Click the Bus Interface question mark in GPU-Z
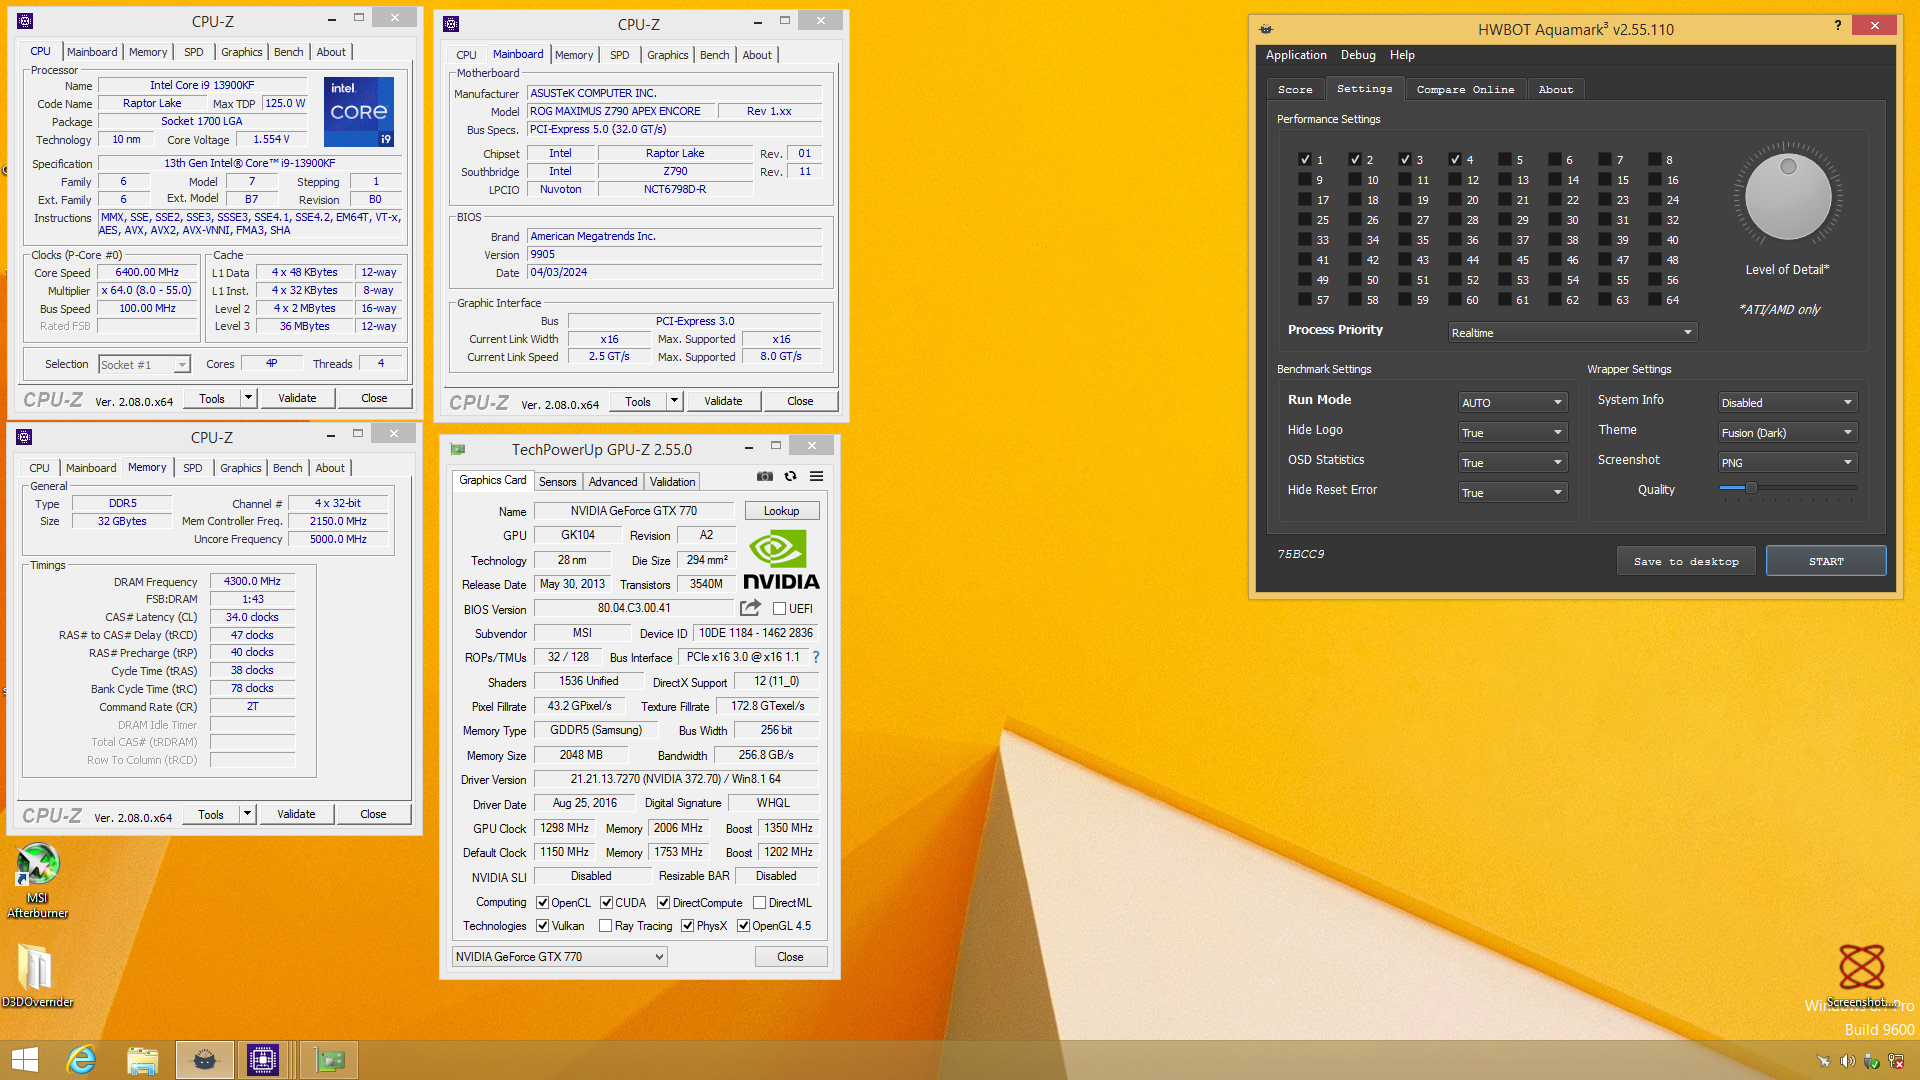This screenshot has width=1920, height=1080. point(816,657)
